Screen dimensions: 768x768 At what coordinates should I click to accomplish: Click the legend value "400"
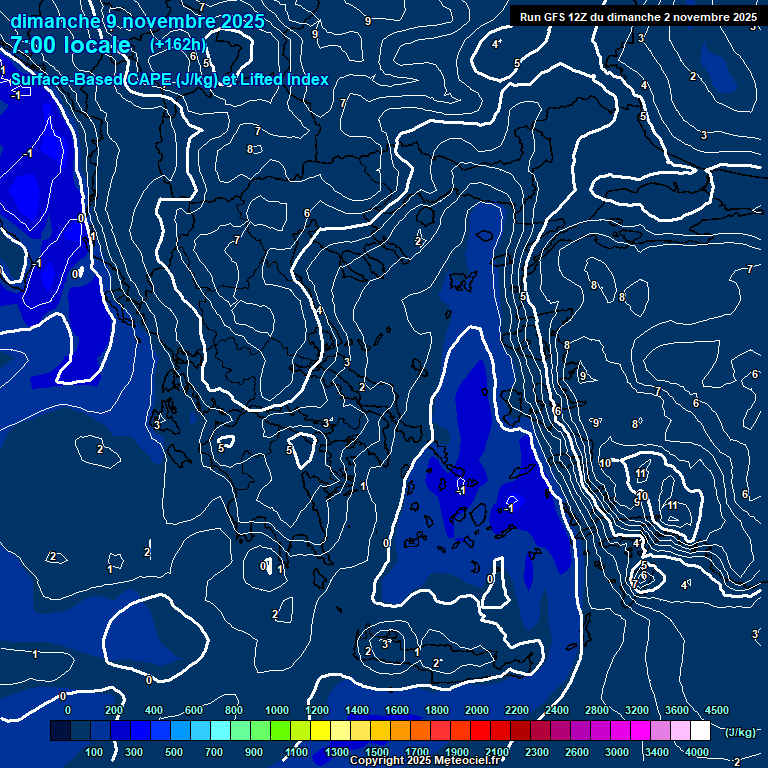(x=154, y=710)
